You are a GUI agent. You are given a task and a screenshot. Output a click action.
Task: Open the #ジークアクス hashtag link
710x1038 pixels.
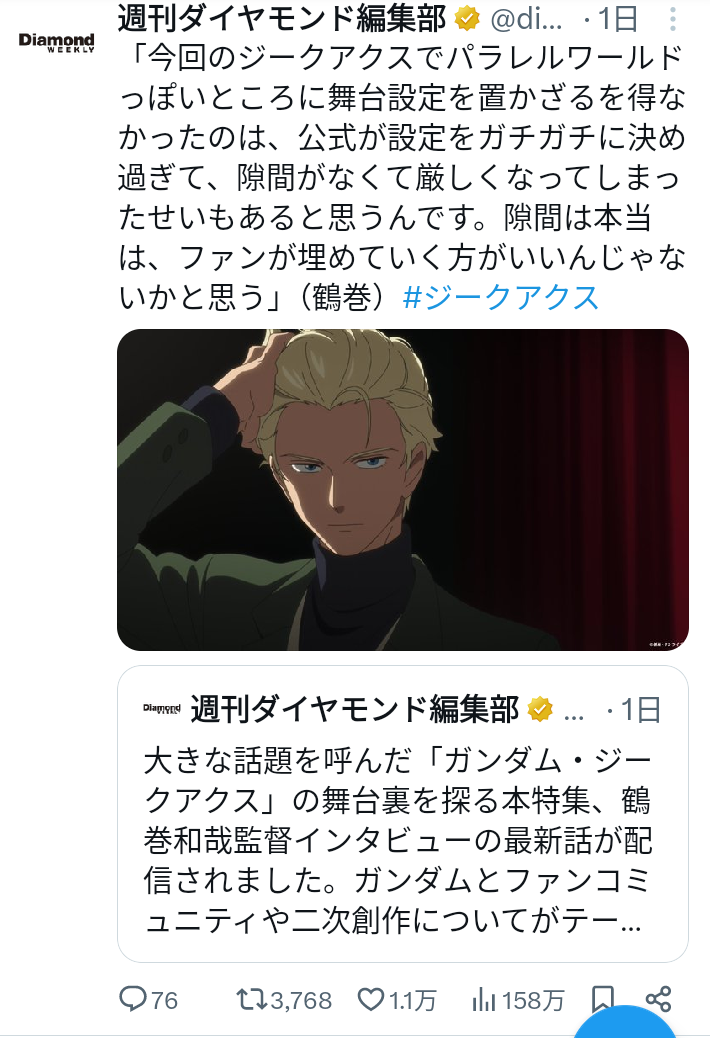click(500, 297)
